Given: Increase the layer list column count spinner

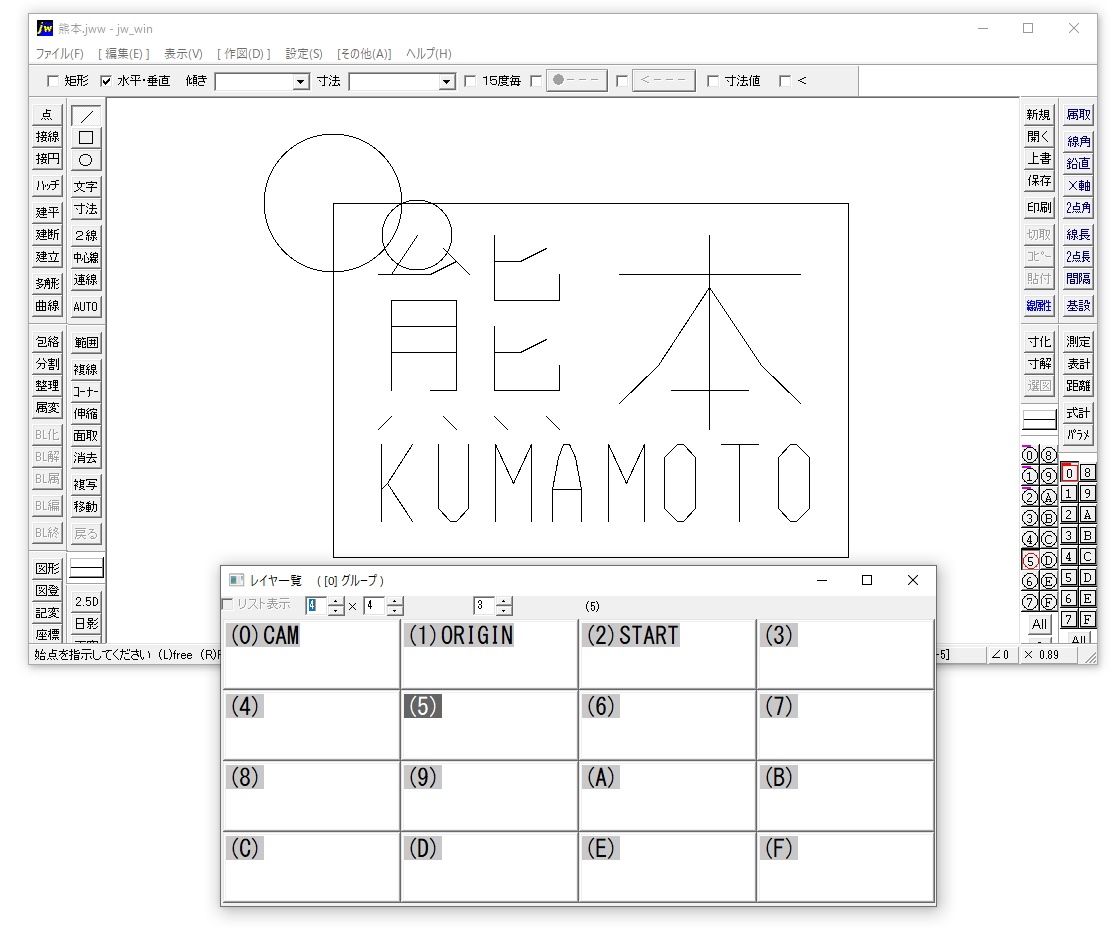Looking at the screenshot, I should coord(336,601).
